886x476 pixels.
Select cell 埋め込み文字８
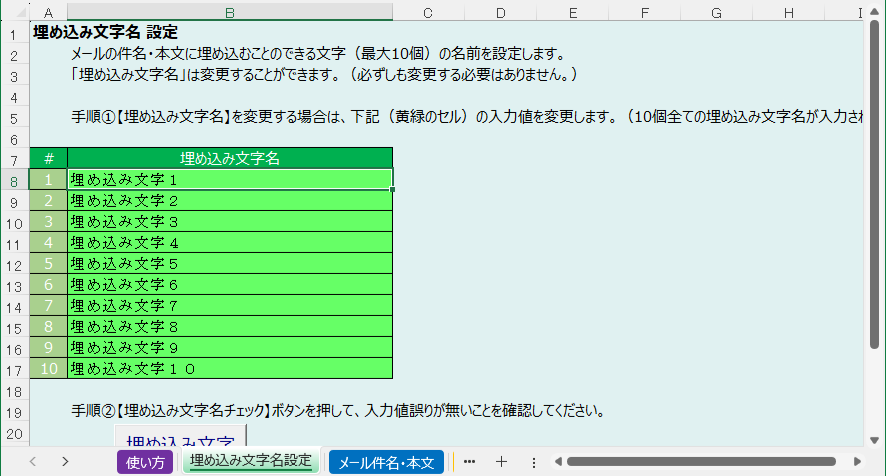click(230, 326)
